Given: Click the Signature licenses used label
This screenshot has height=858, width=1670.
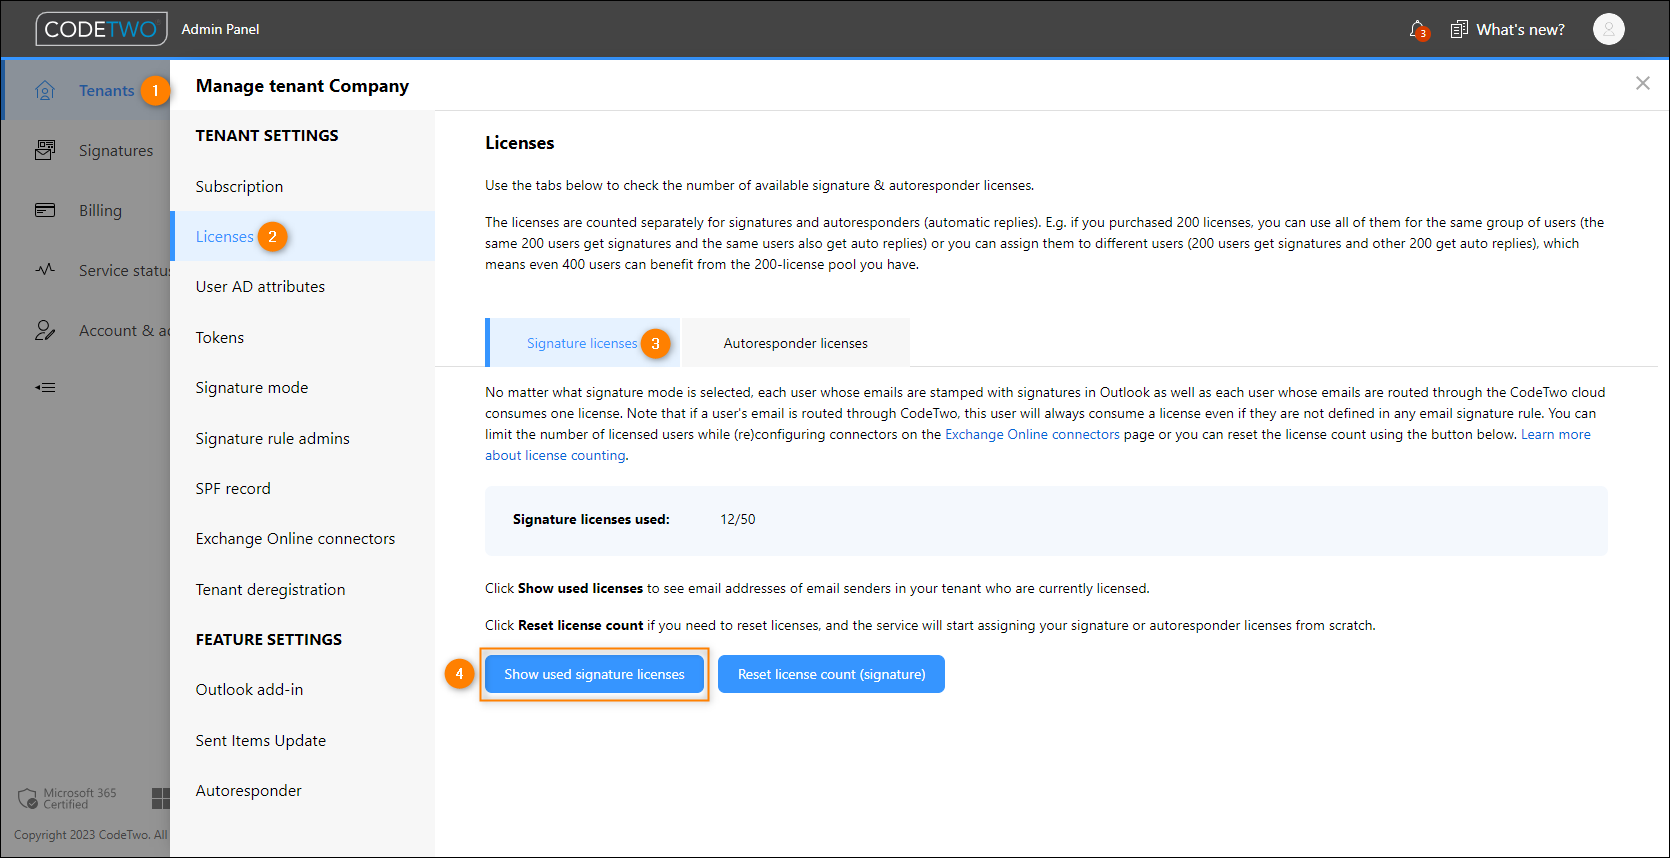Looking at the screenshot, I should tap(591, 519).
